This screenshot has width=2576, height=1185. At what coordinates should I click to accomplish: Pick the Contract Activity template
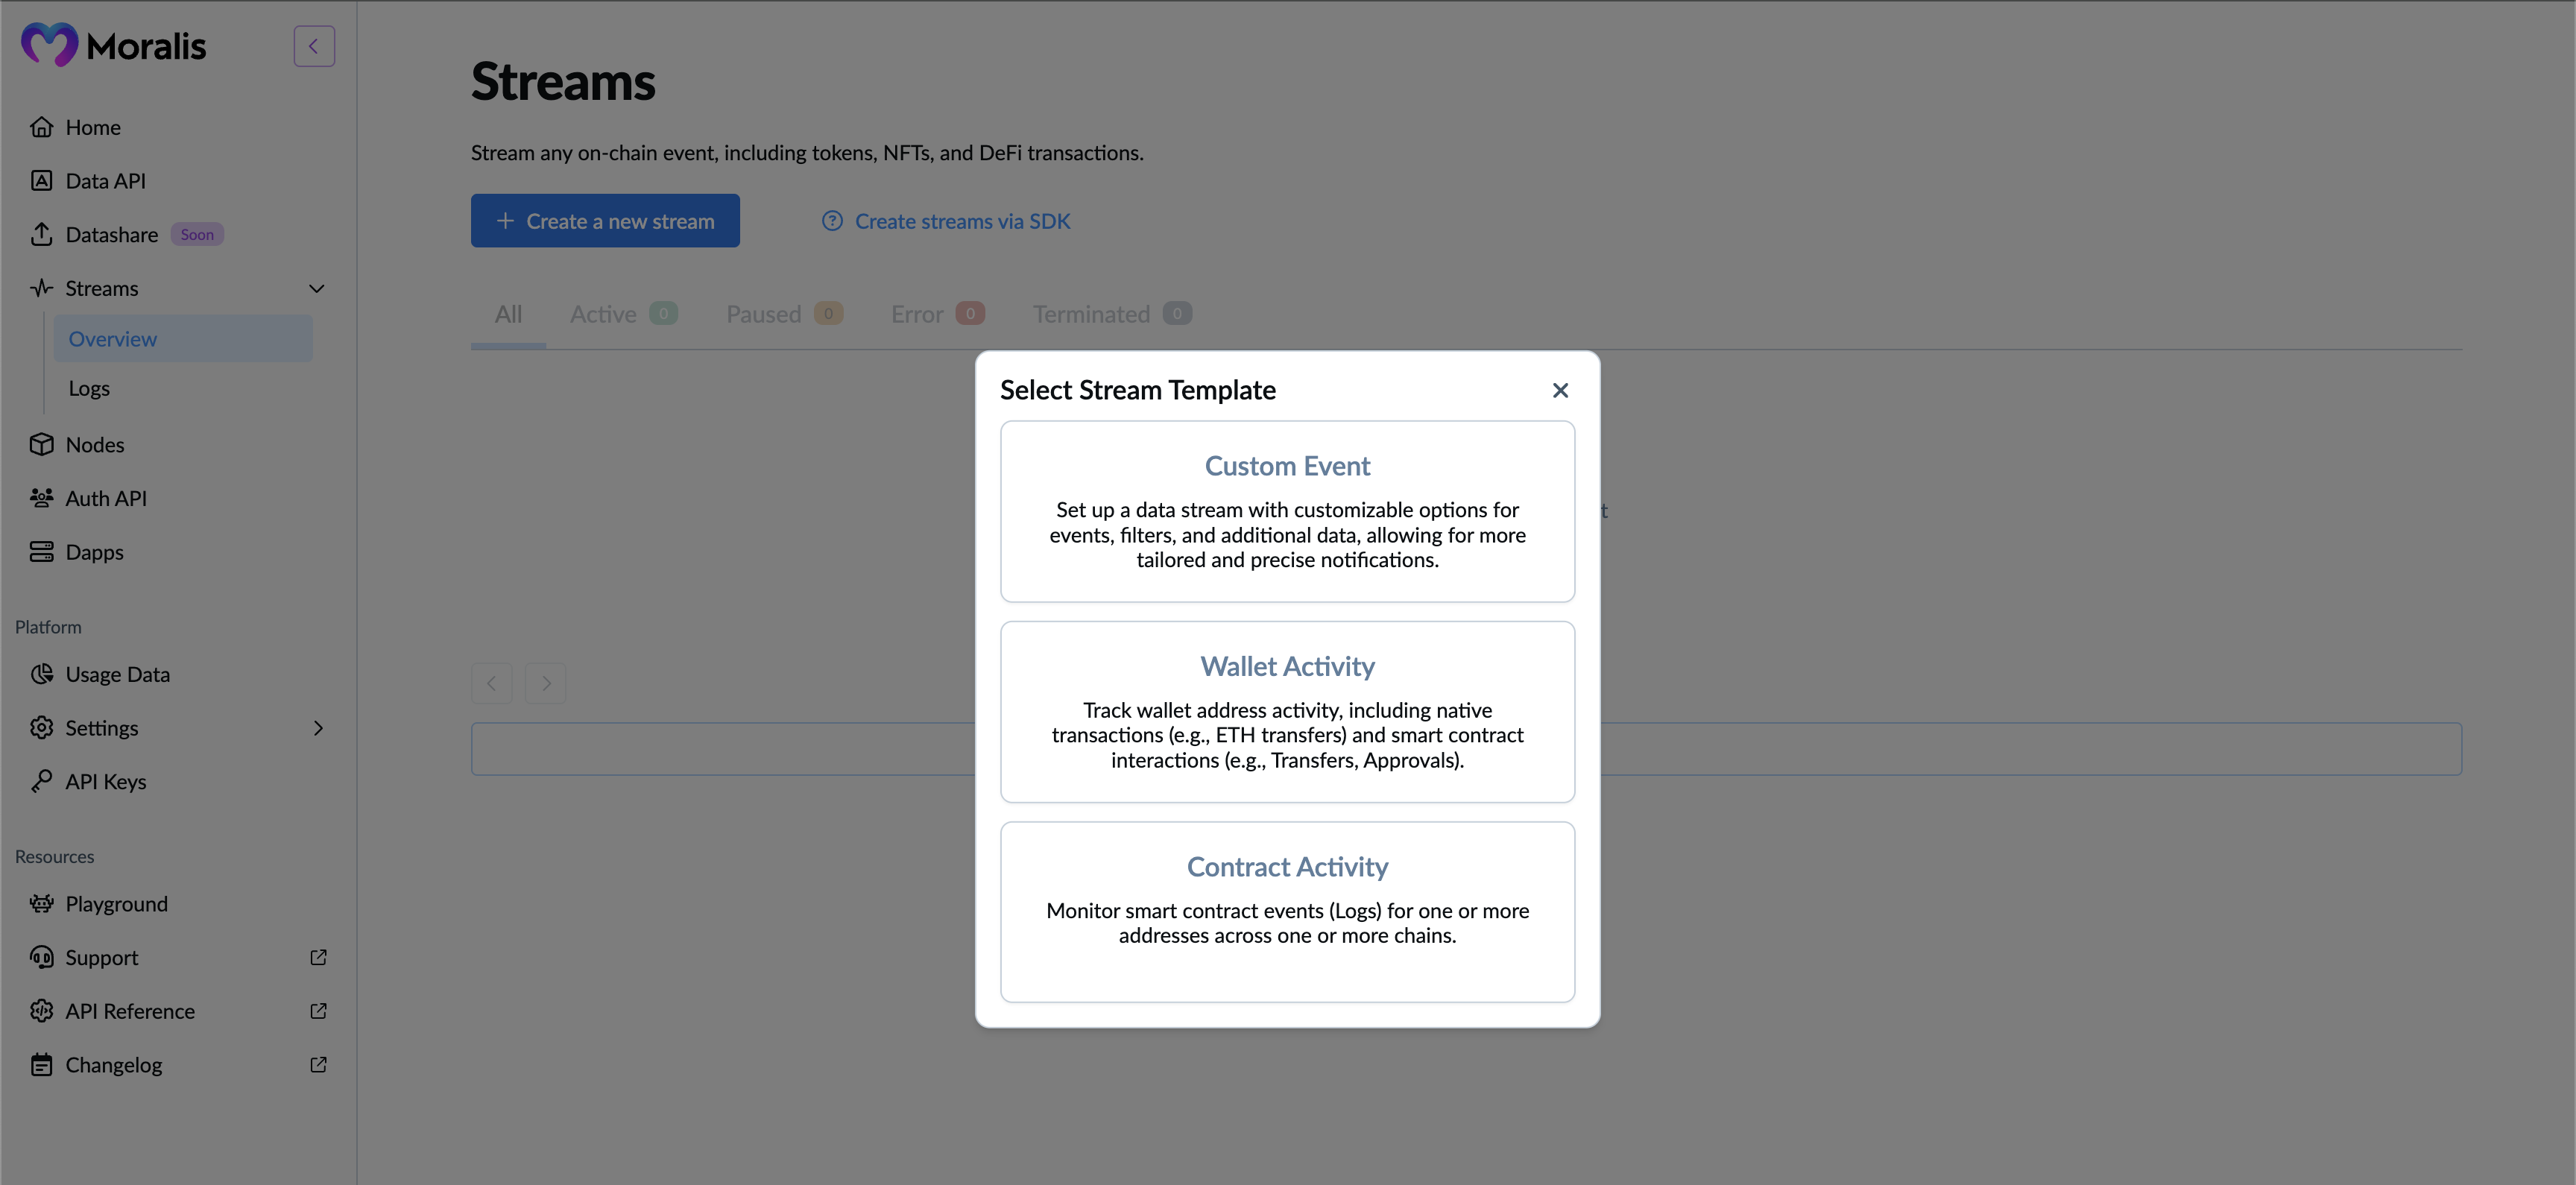click(x=1287, y=911)
